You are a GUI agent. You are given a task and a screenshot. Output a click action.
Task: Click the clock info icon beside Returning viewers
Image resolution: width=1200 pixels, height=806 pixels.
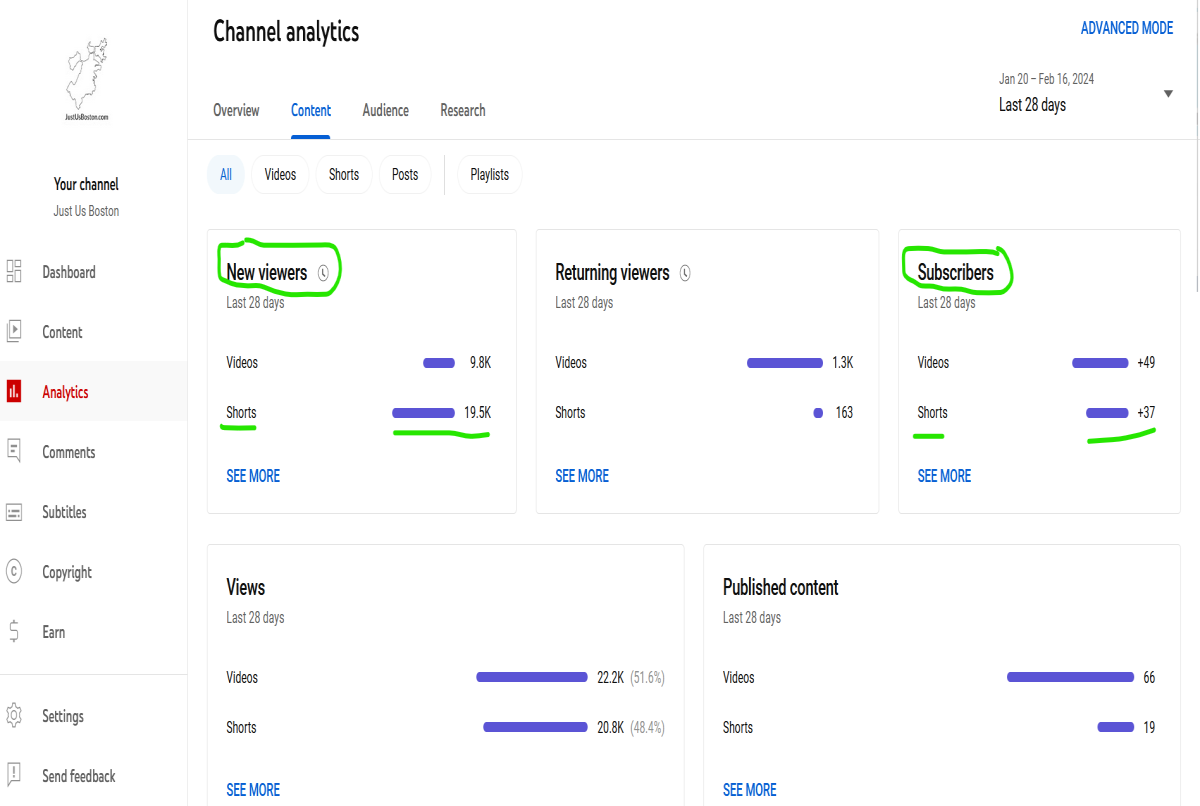(x=685, y=272)
